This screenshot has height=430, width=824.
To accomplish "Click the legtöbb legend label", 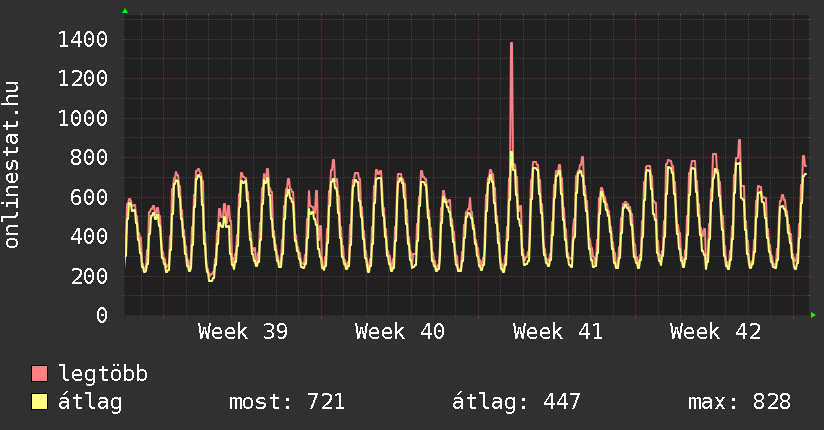I will click(103, 374).
